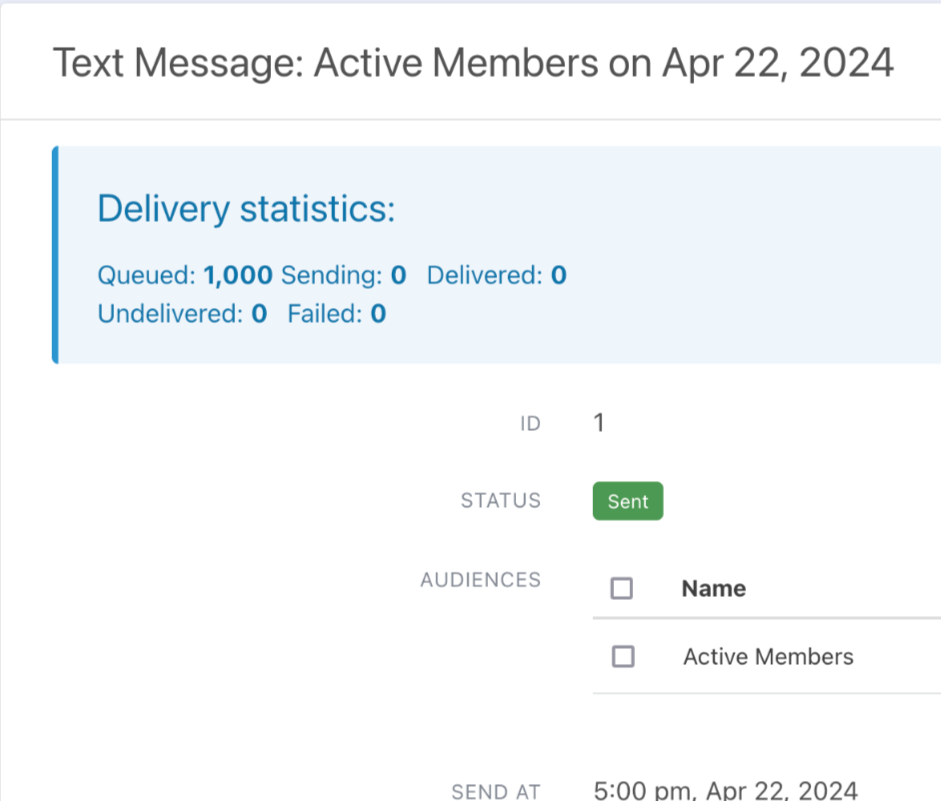The height and width of the screenshot is (801, 941).
Task: Click the Name column header
Action: pyautogui.click(x=713, y=589)
